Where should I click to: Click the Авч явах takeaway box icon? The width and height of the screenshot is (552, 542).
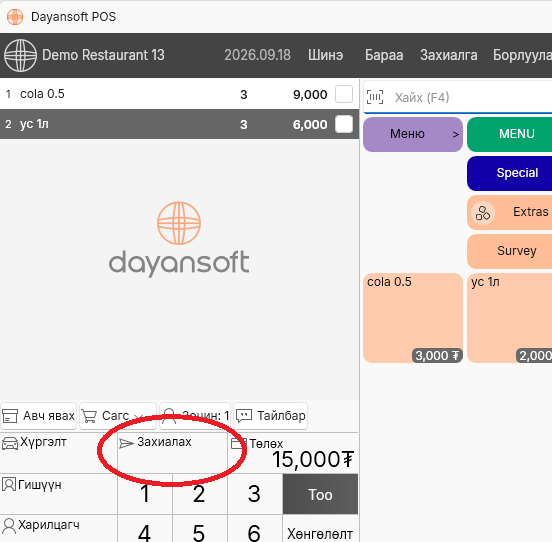point(10,416)
